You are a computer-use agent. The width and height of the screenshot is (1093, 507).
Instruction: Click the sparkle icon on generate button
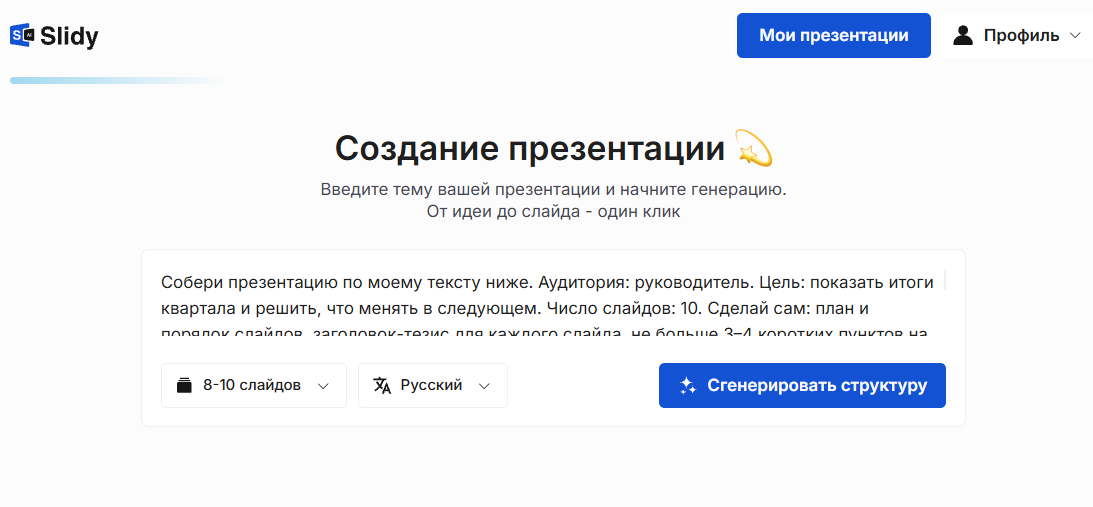point(688,386)
